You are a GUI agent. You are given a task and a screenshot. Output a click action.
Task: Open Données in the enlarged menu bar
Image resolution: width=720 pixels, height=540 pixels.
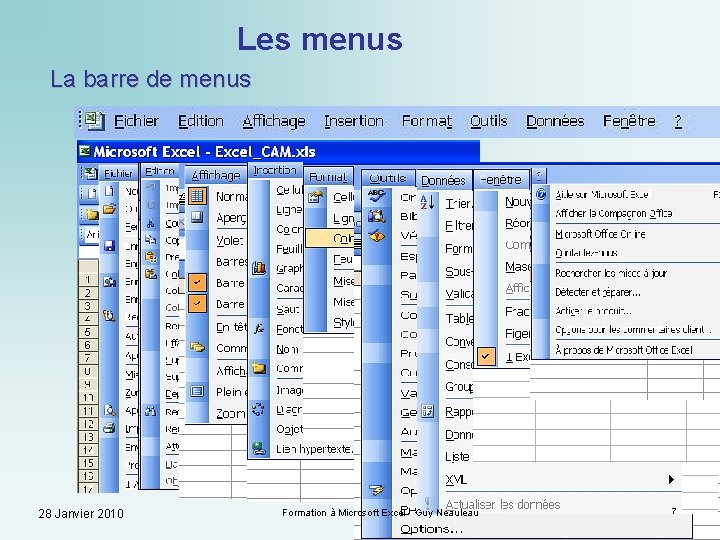pos(555,121)
